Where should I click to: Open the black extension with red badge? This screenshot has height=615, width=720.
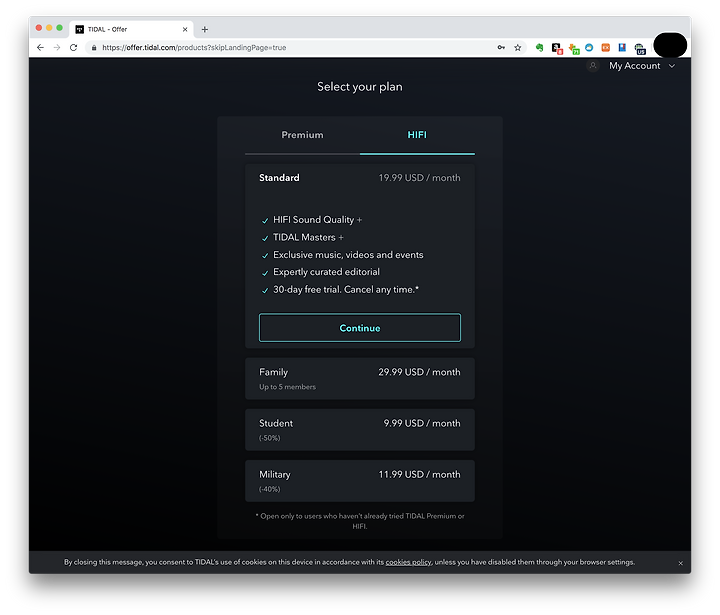point(557,48)
